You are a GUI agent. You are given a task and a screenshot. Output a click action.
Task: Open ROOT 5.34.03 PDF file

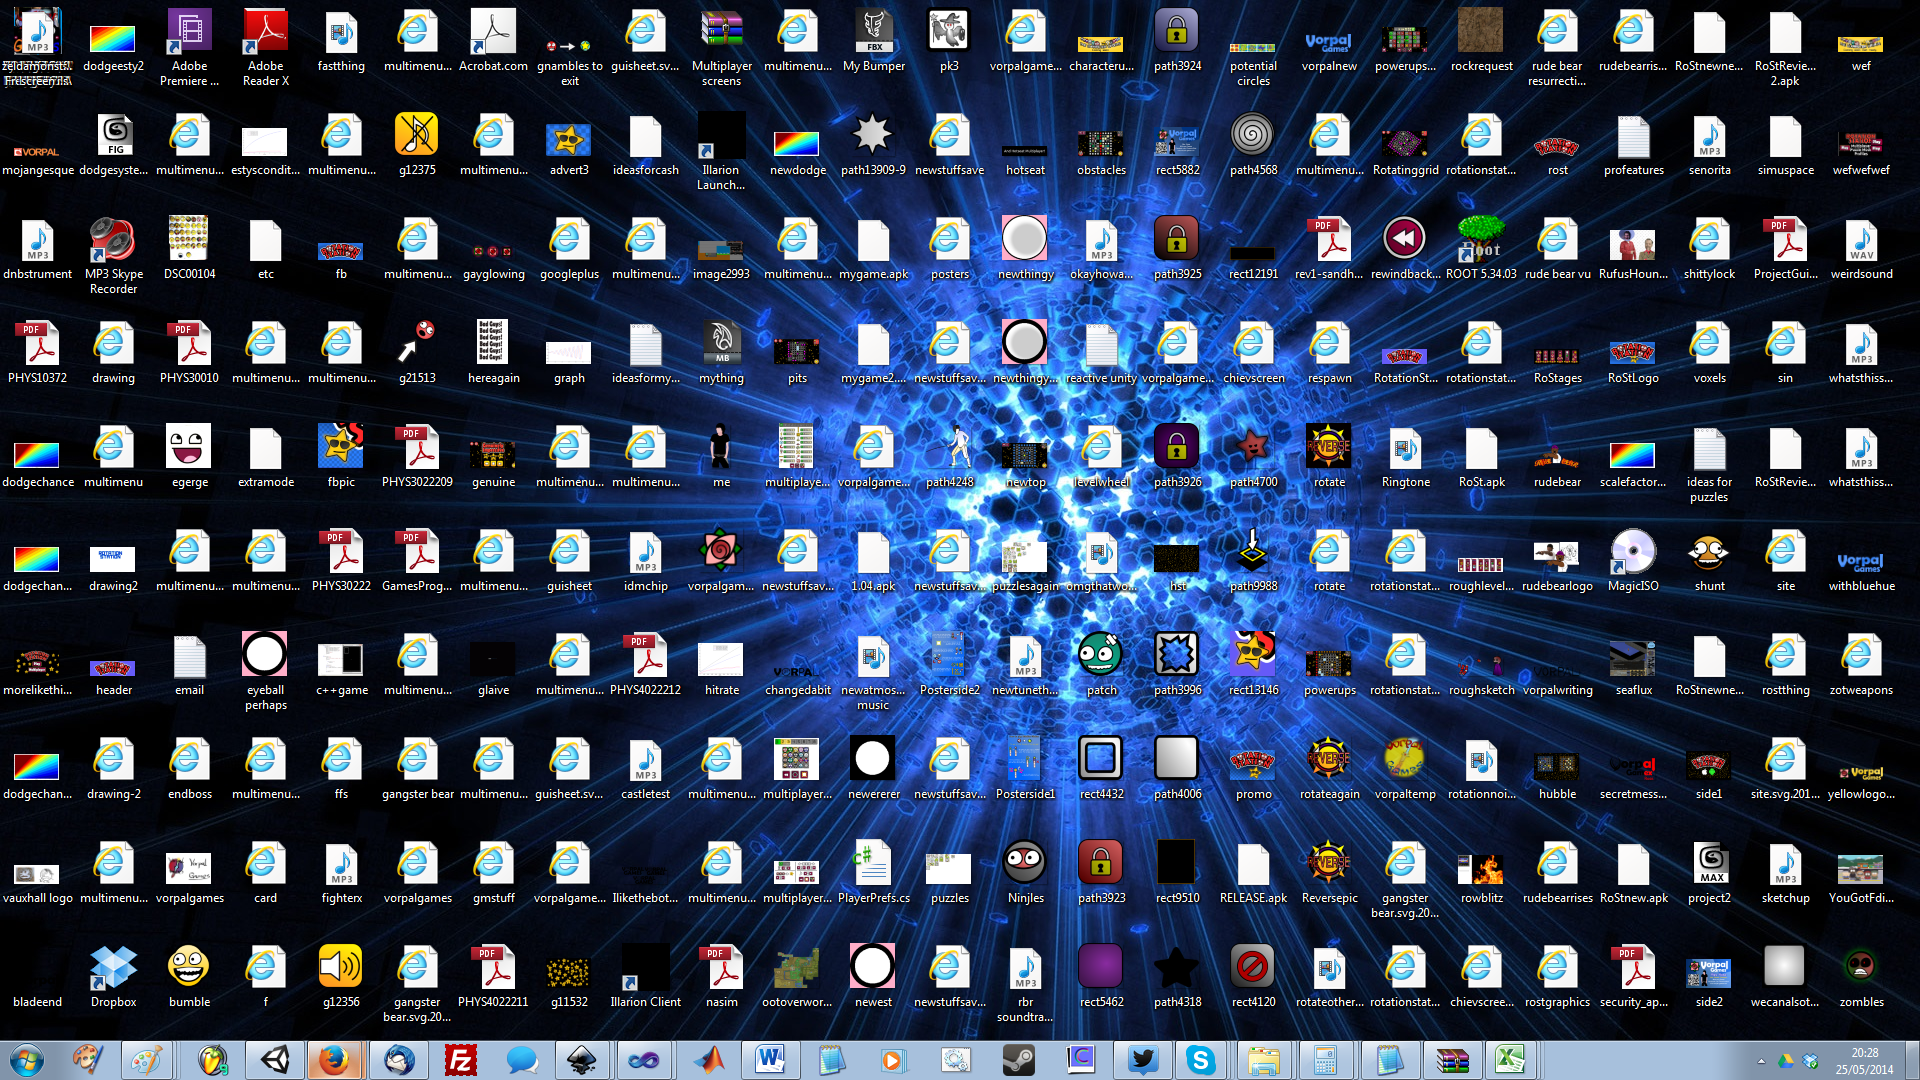coord(1477,244)
